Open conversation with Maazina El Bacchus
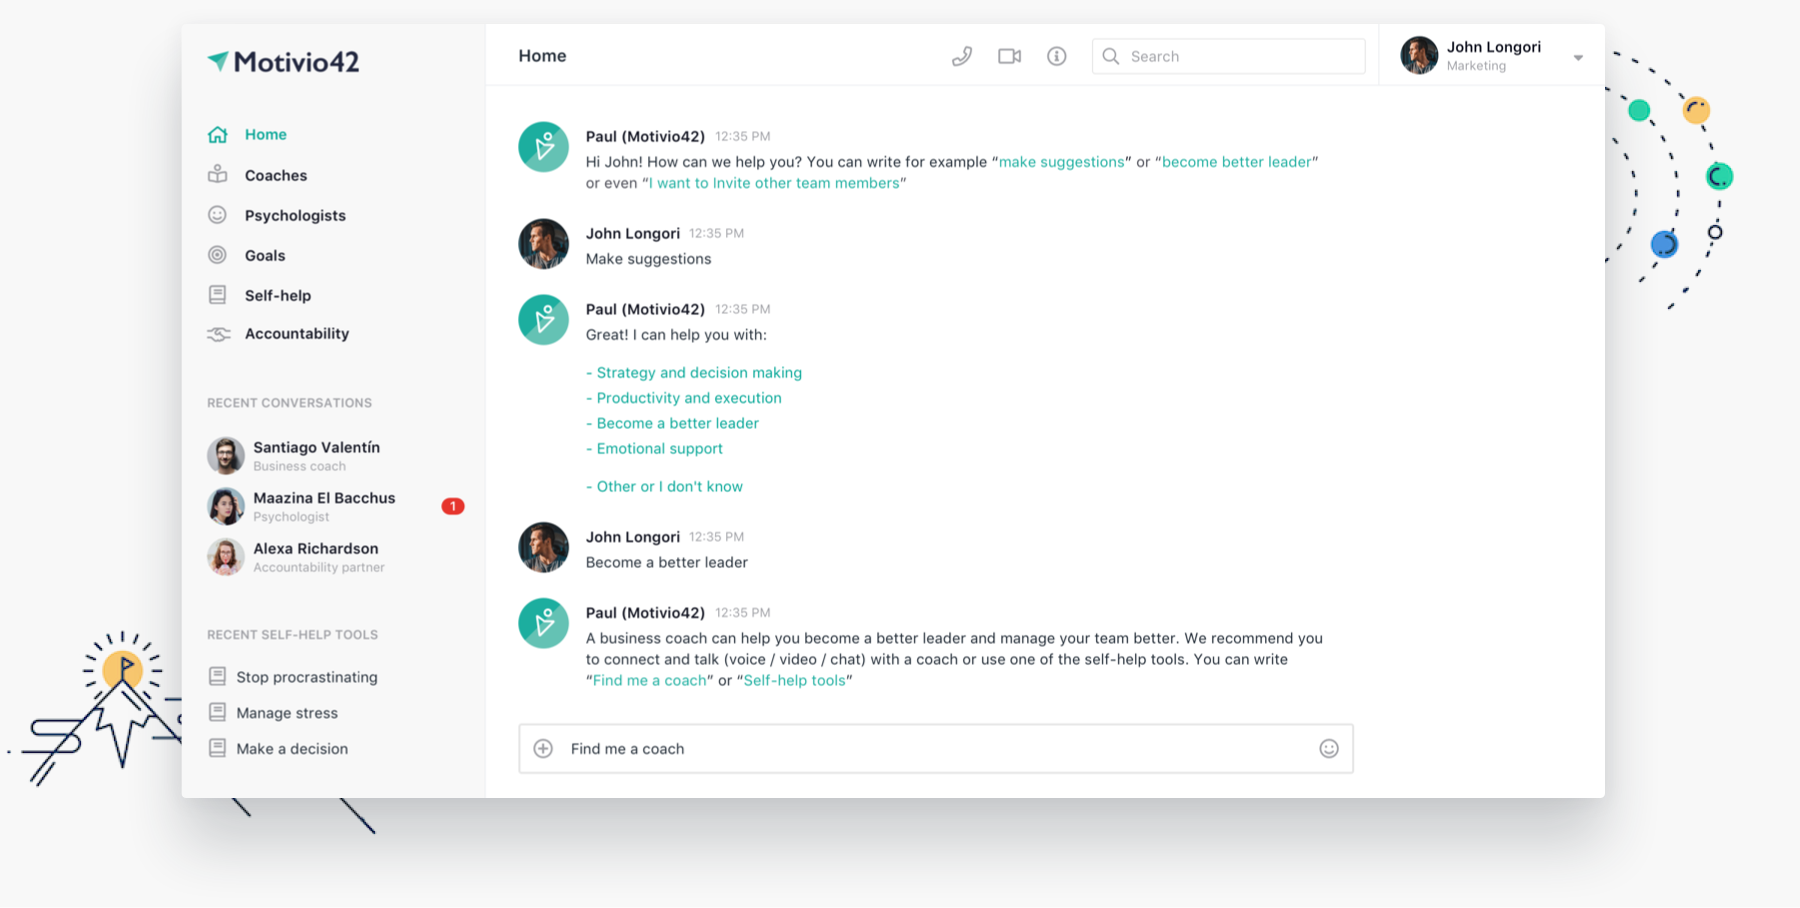Viewport: 1800px width, 908px height. pos(322,505)
